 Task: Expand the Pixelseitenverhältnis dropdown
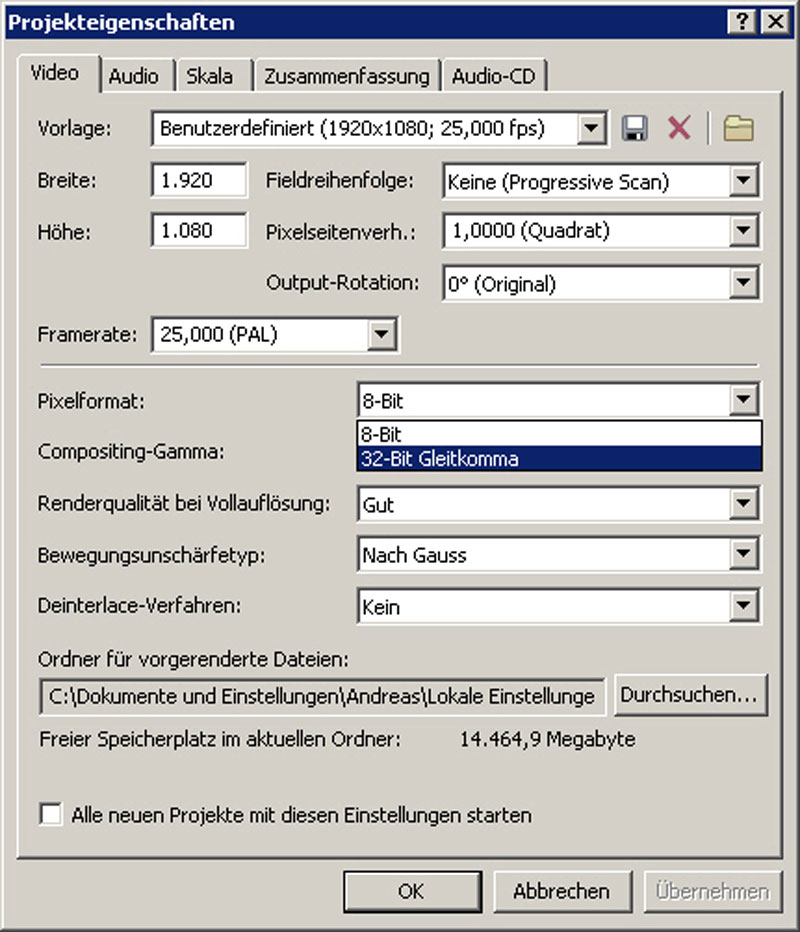pos(741,232)
